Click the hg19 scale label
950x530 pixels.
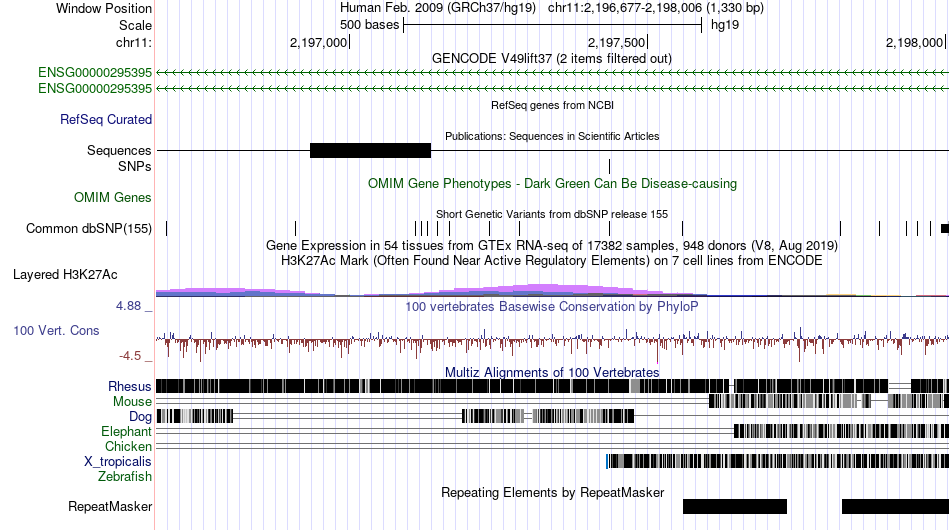(725, 25)
